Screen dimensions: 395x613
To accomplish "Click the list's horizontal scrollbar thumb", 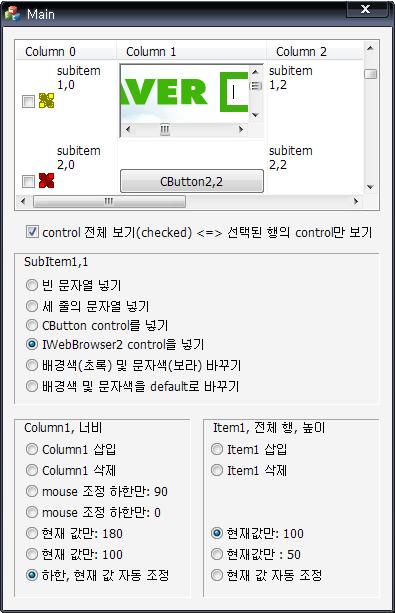I will point(109,201).
